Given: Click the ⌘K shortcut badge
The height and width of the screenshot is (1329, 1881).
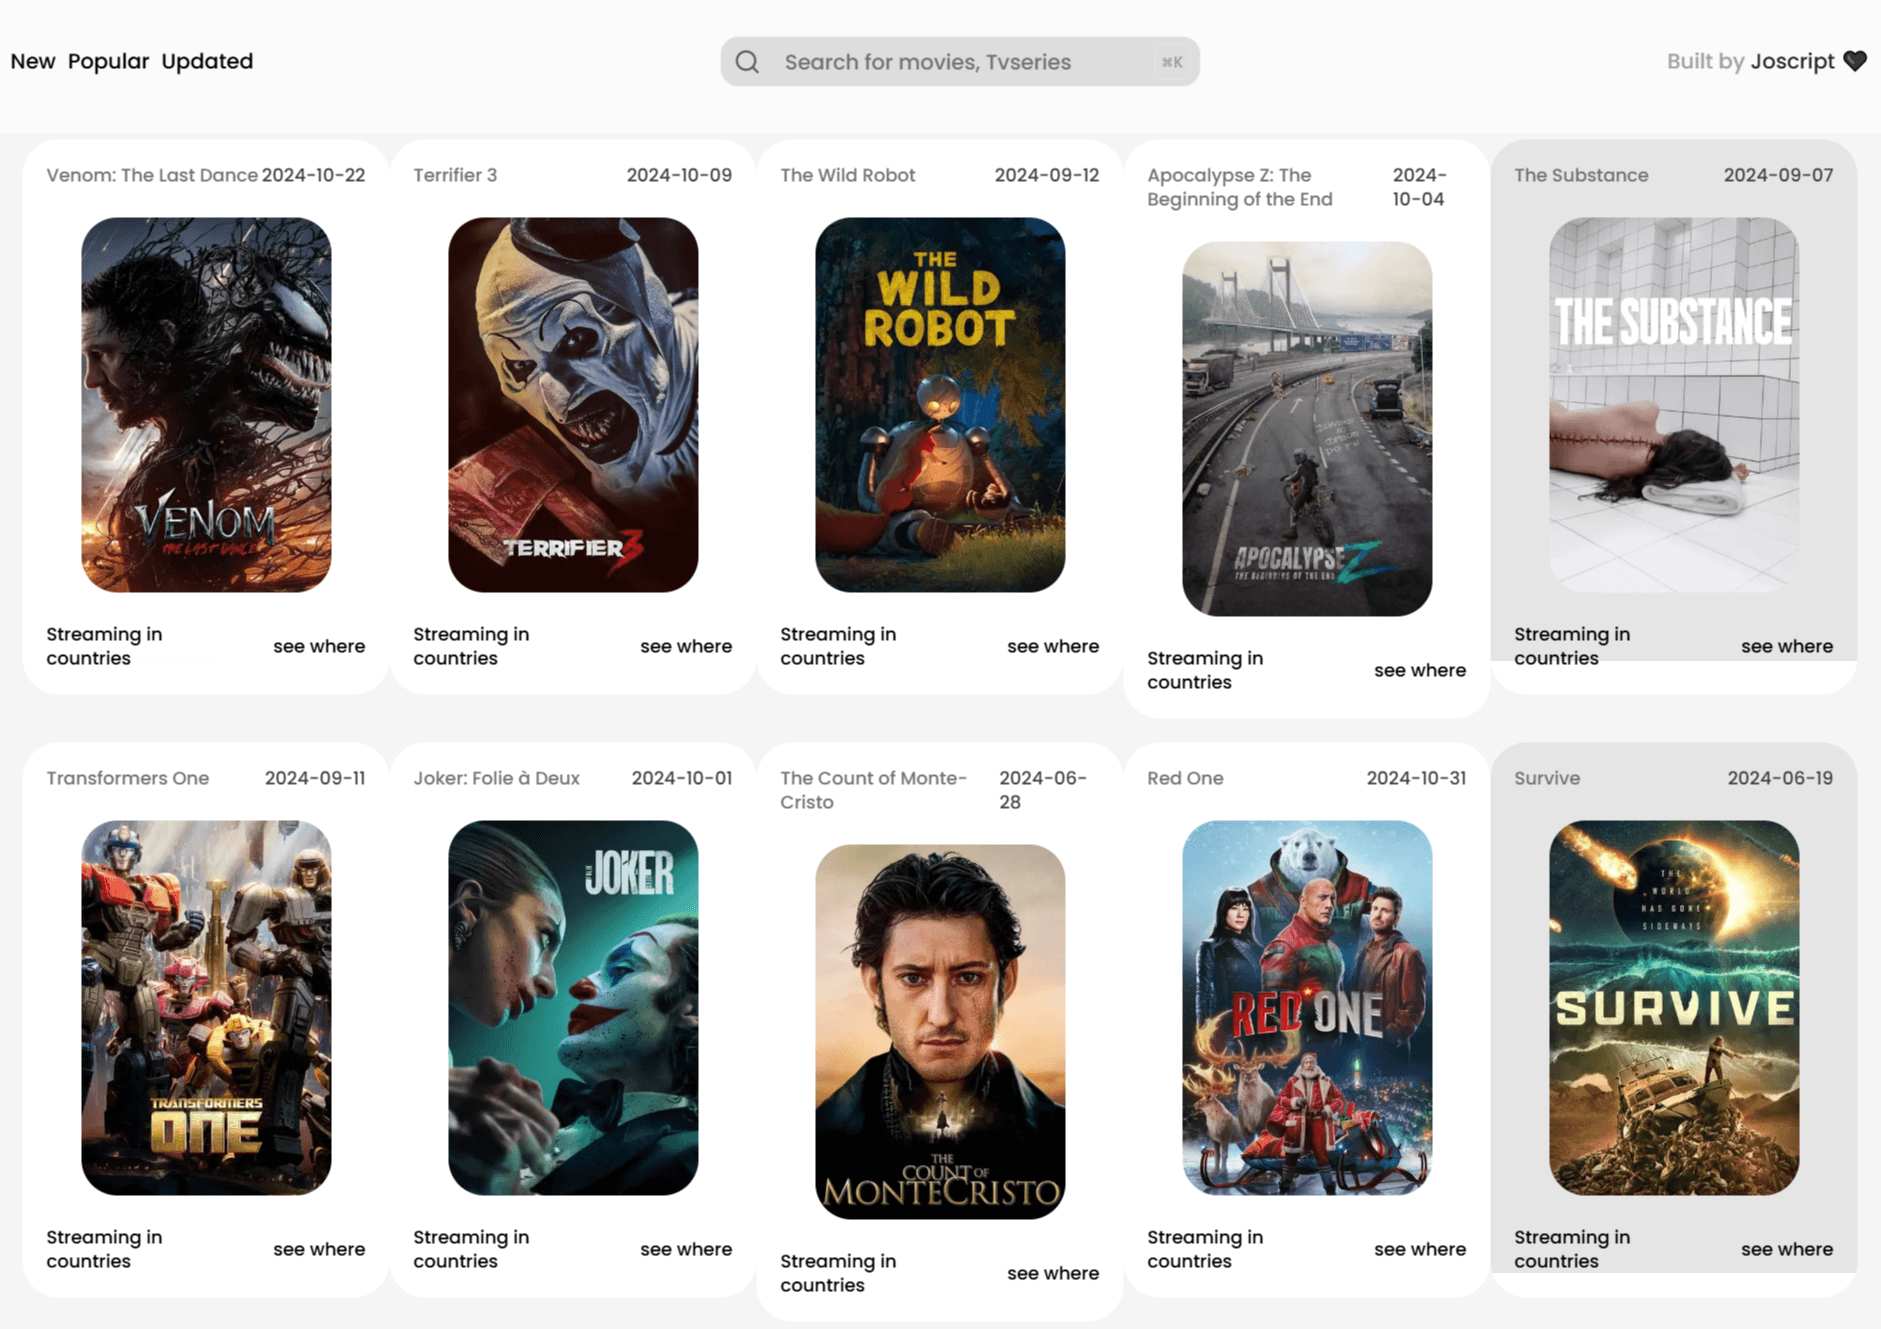Looking at the screenshot, I should point(1172,62).
